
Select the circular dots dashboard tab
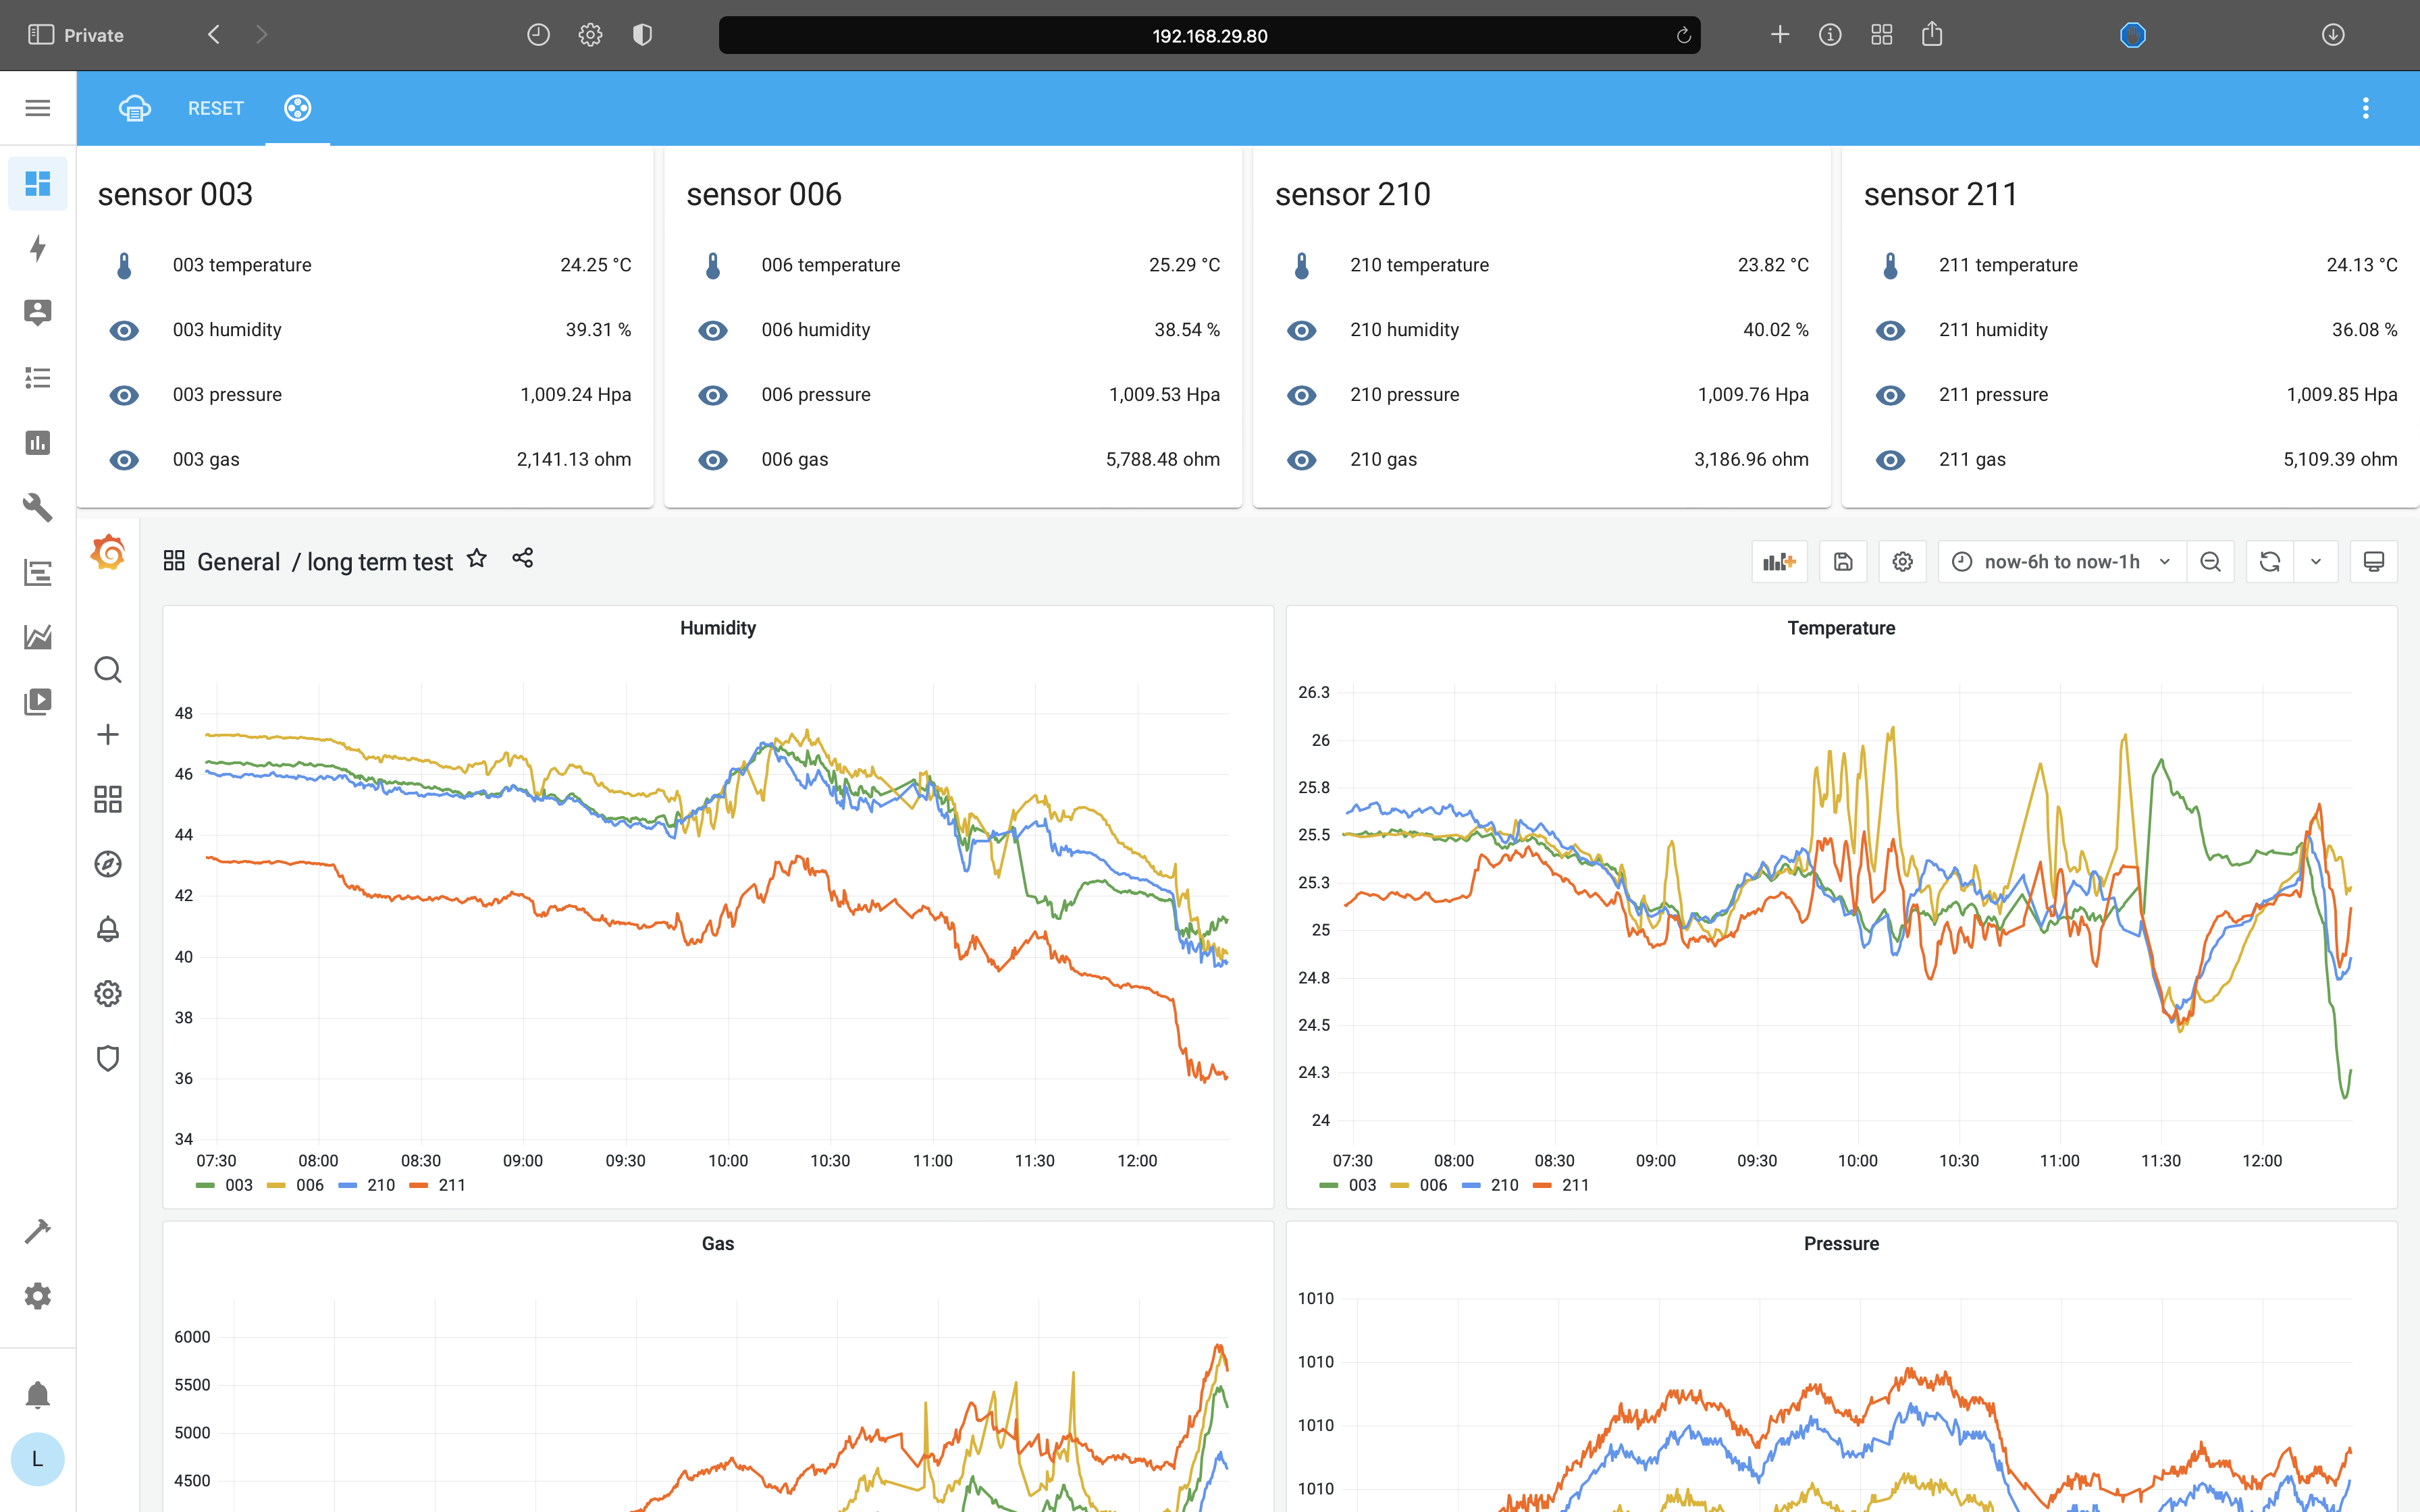pos(298,108)
